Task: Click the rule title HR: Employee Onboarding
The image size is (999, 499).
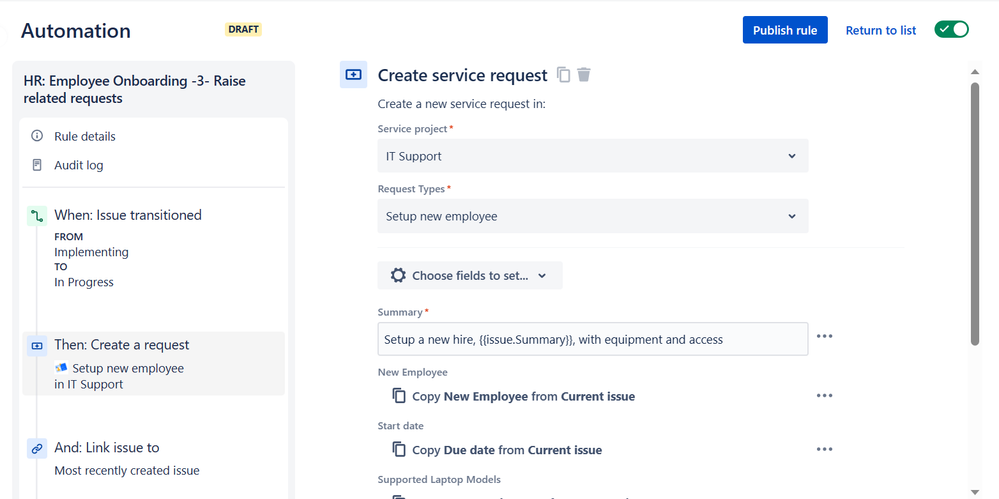Action: (x=134, y=90)
